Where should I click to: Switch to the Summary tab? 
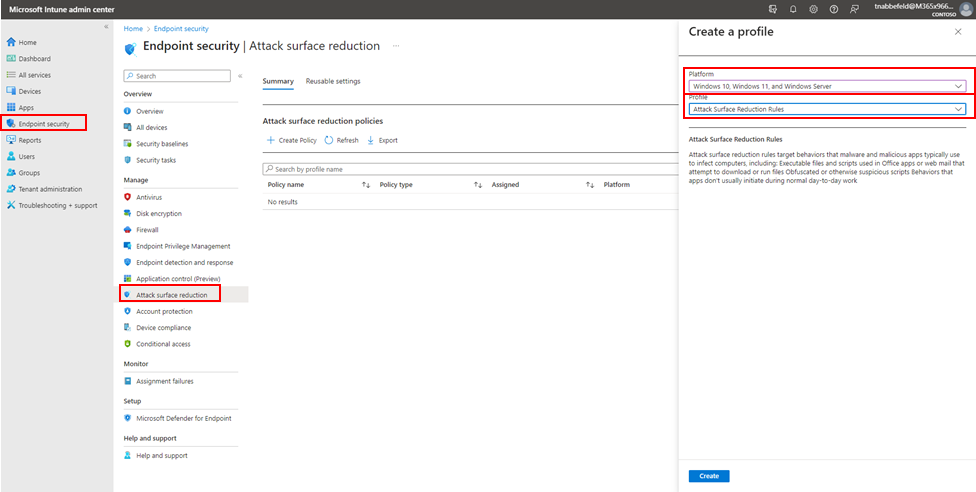(278, 81)
